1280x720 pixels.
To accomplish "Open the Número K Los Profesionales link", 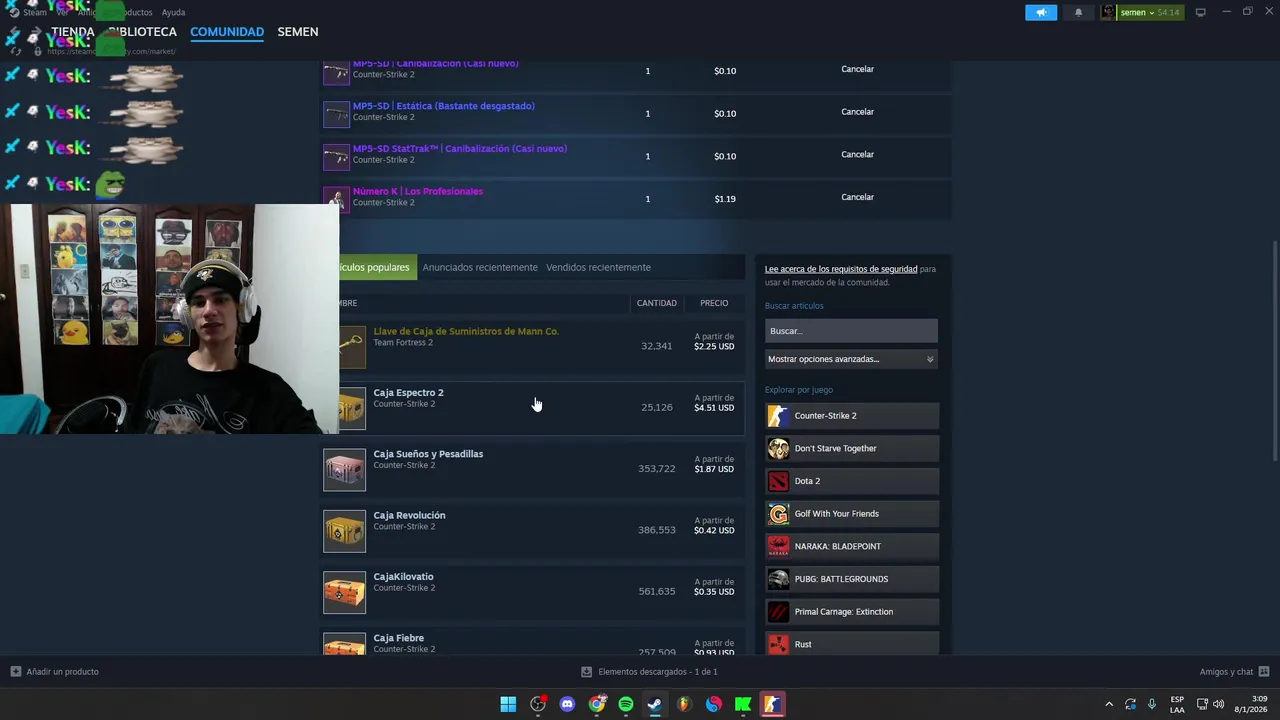I will [x=417, y=191].
